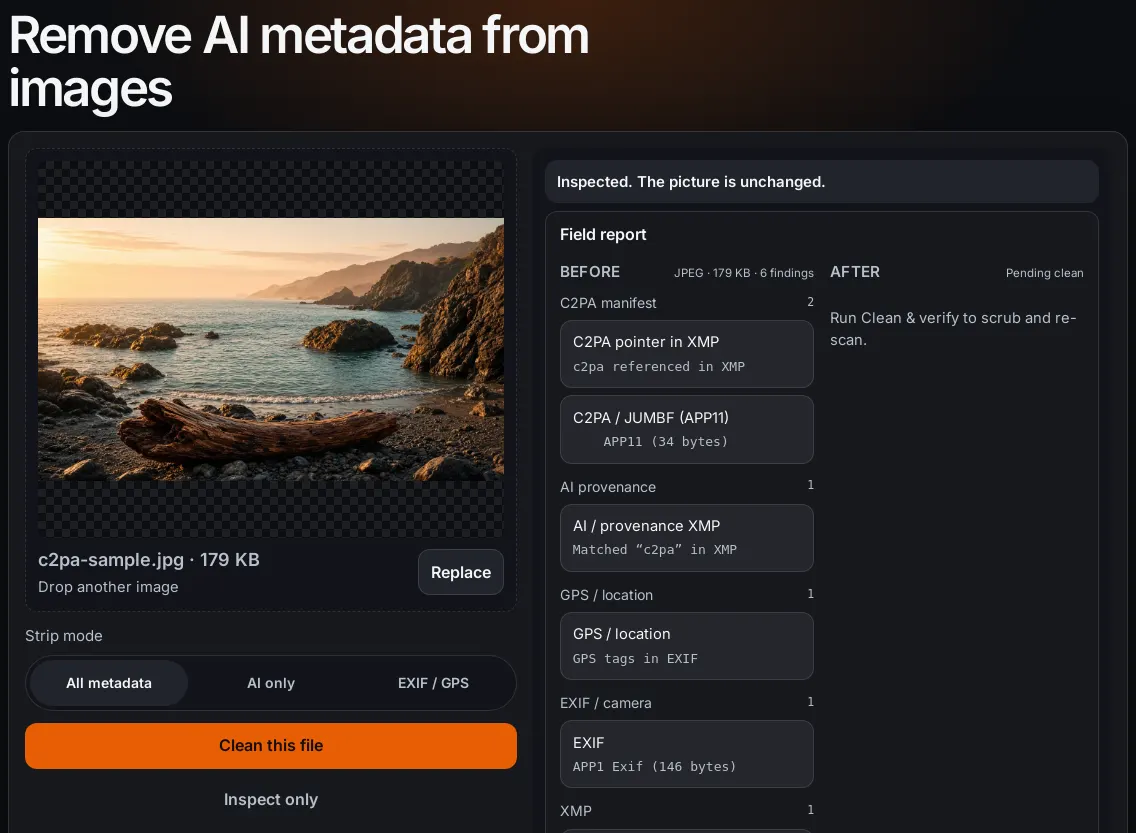Click the Run Clean & verify instruction text
1136x833 pixels.
pos(953,329)
